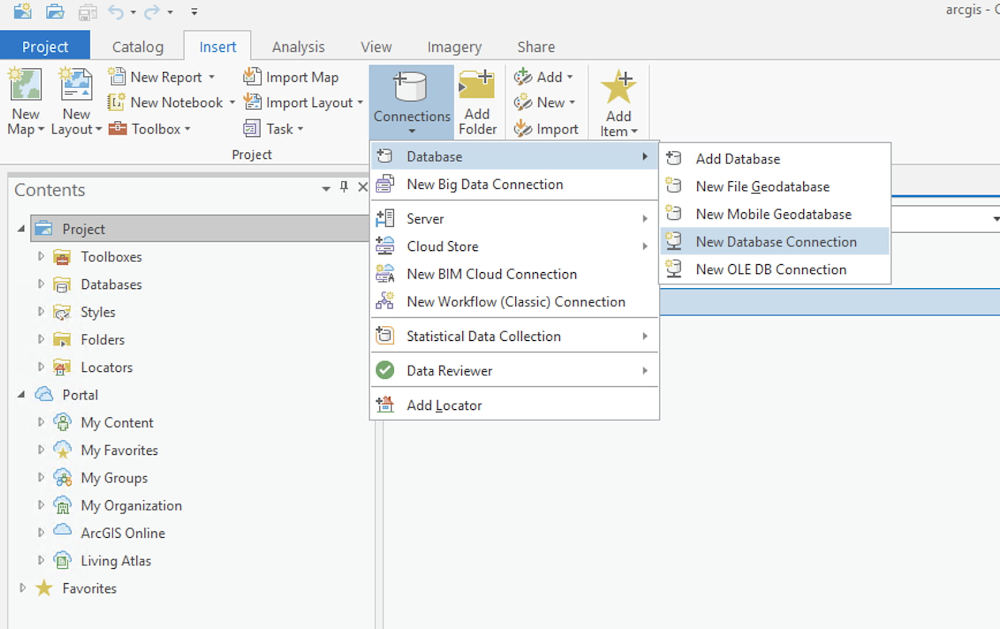Open the Catalog tab
This screenshot has height=629, width=1000.
click(138, 46)
